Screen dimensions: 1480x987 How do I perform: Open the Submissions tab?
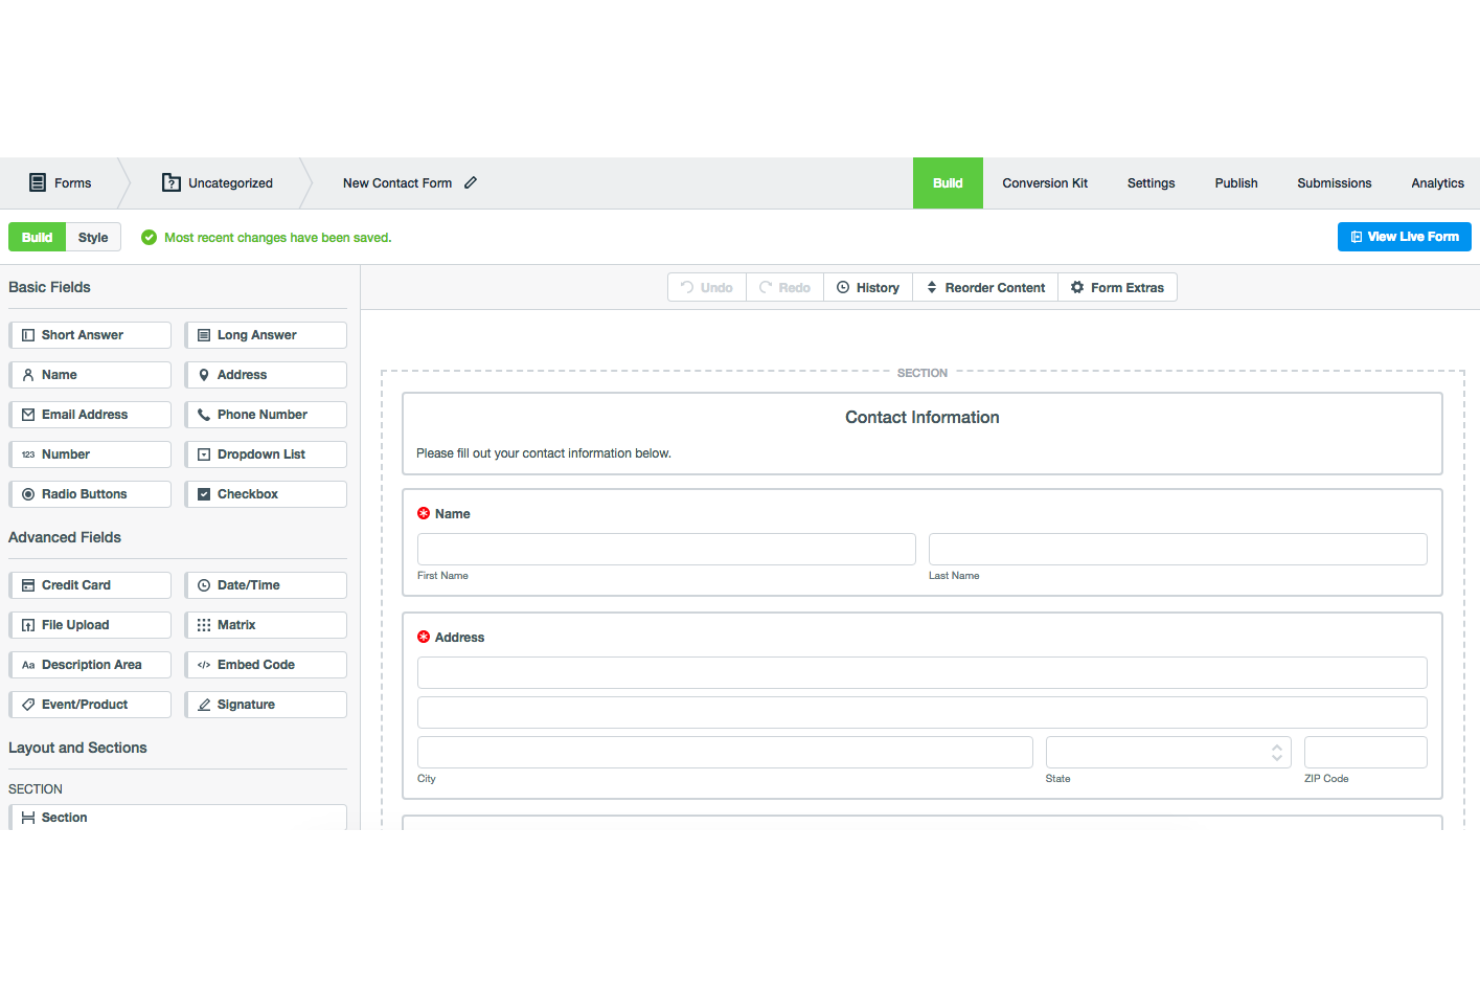point(1334,183)
